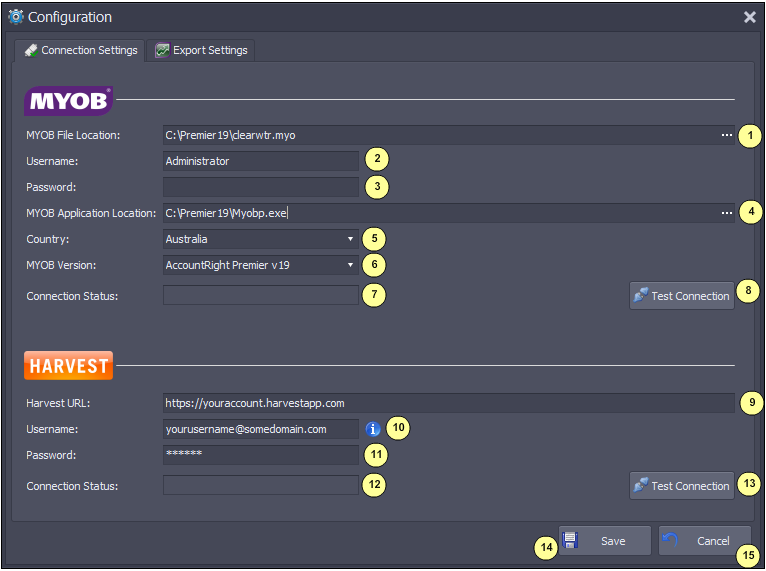This screenshot has width=766, height=571.
Task: Click the Harvest Connection Status box
Action: click(x=261, y=486)
